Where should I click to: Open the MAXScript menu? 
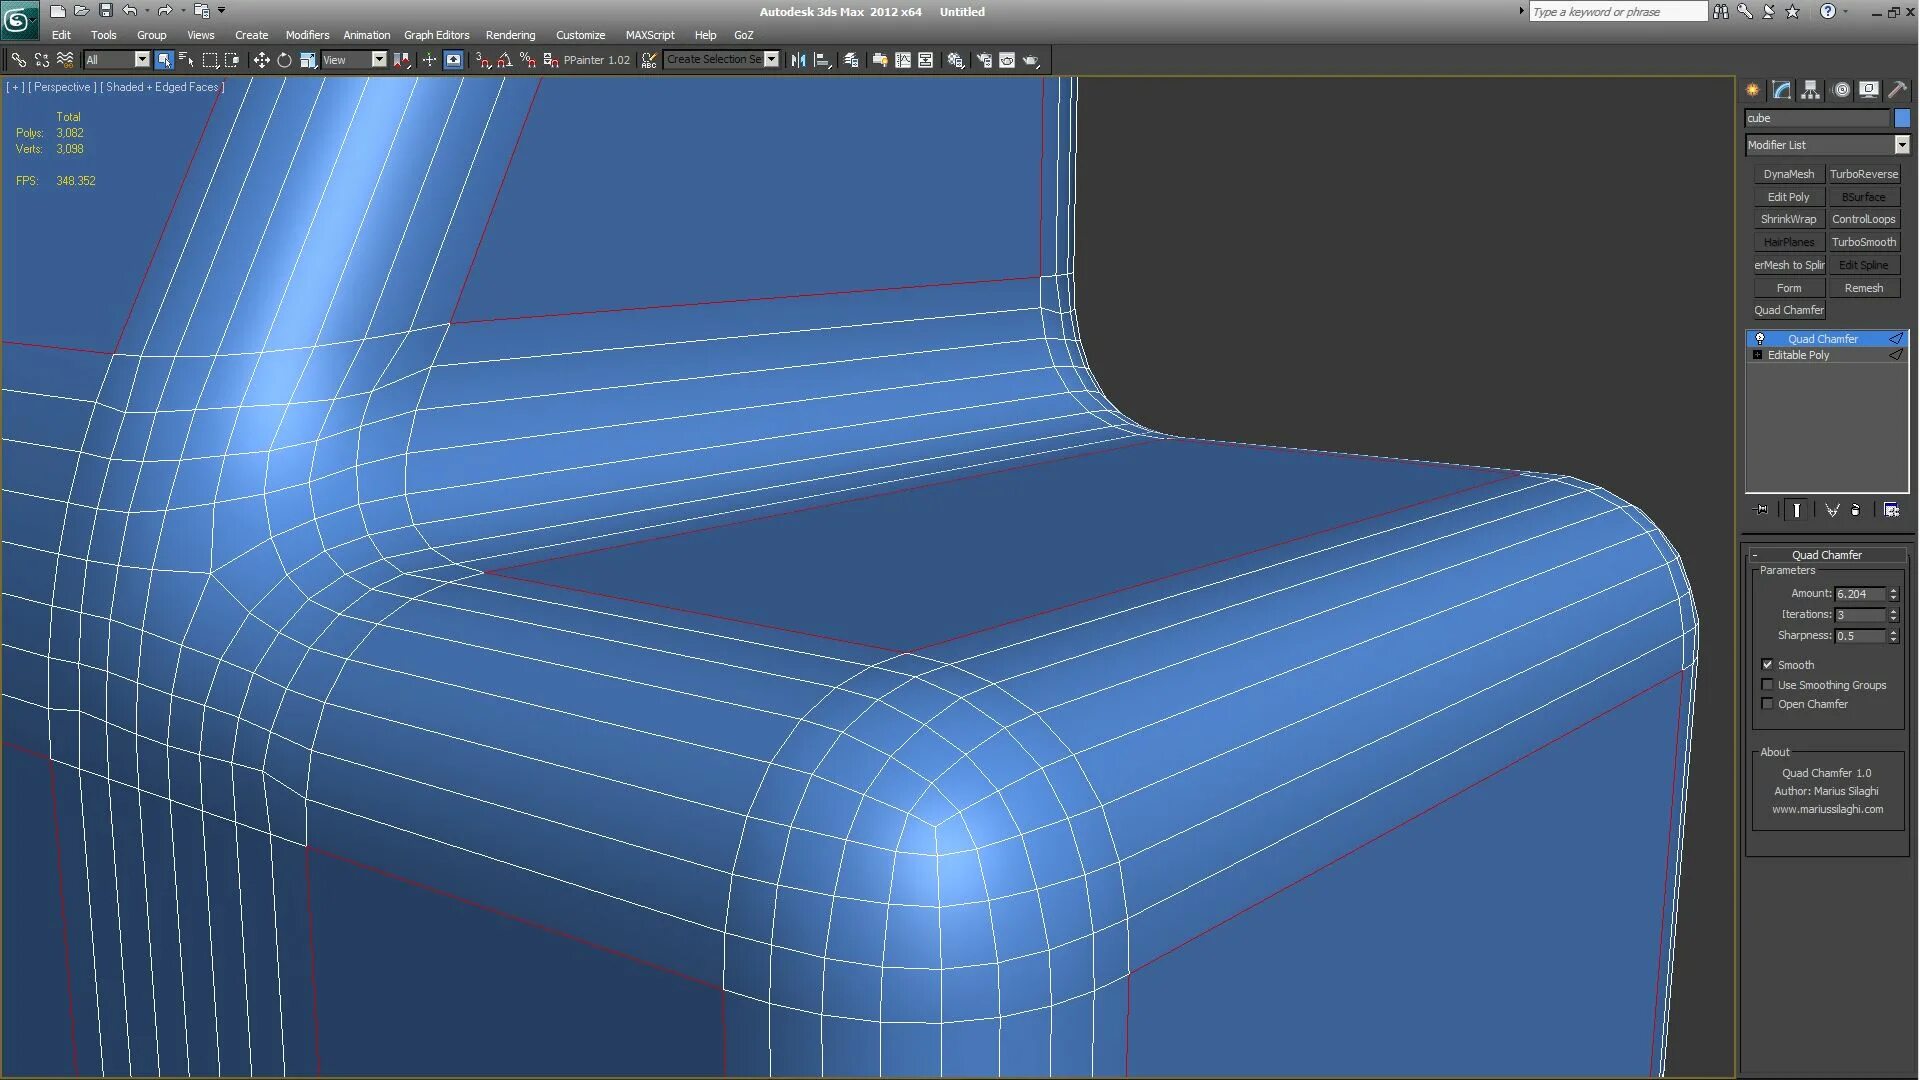point(649,35)
